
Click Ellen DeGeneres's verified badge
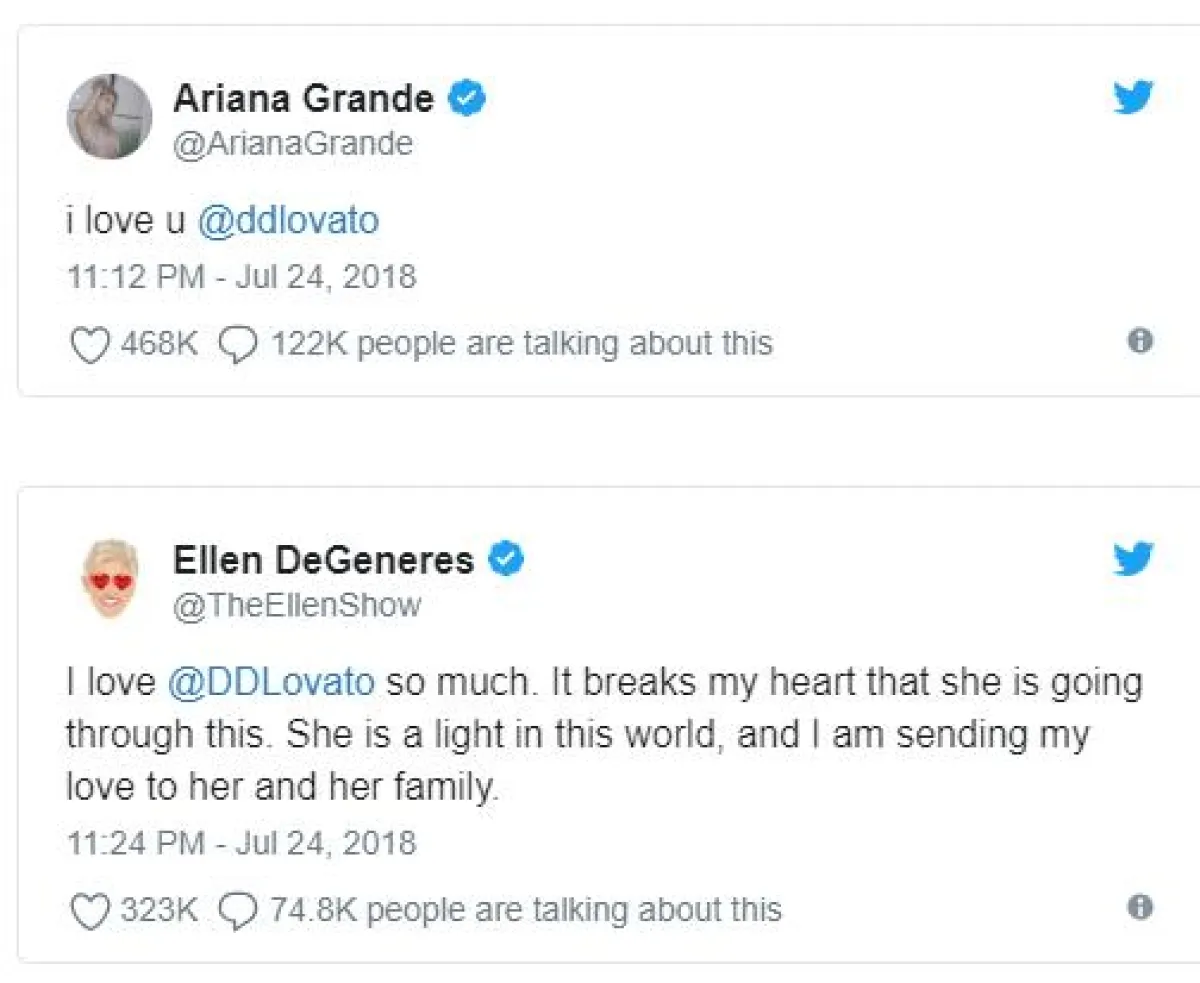(506, 559)
